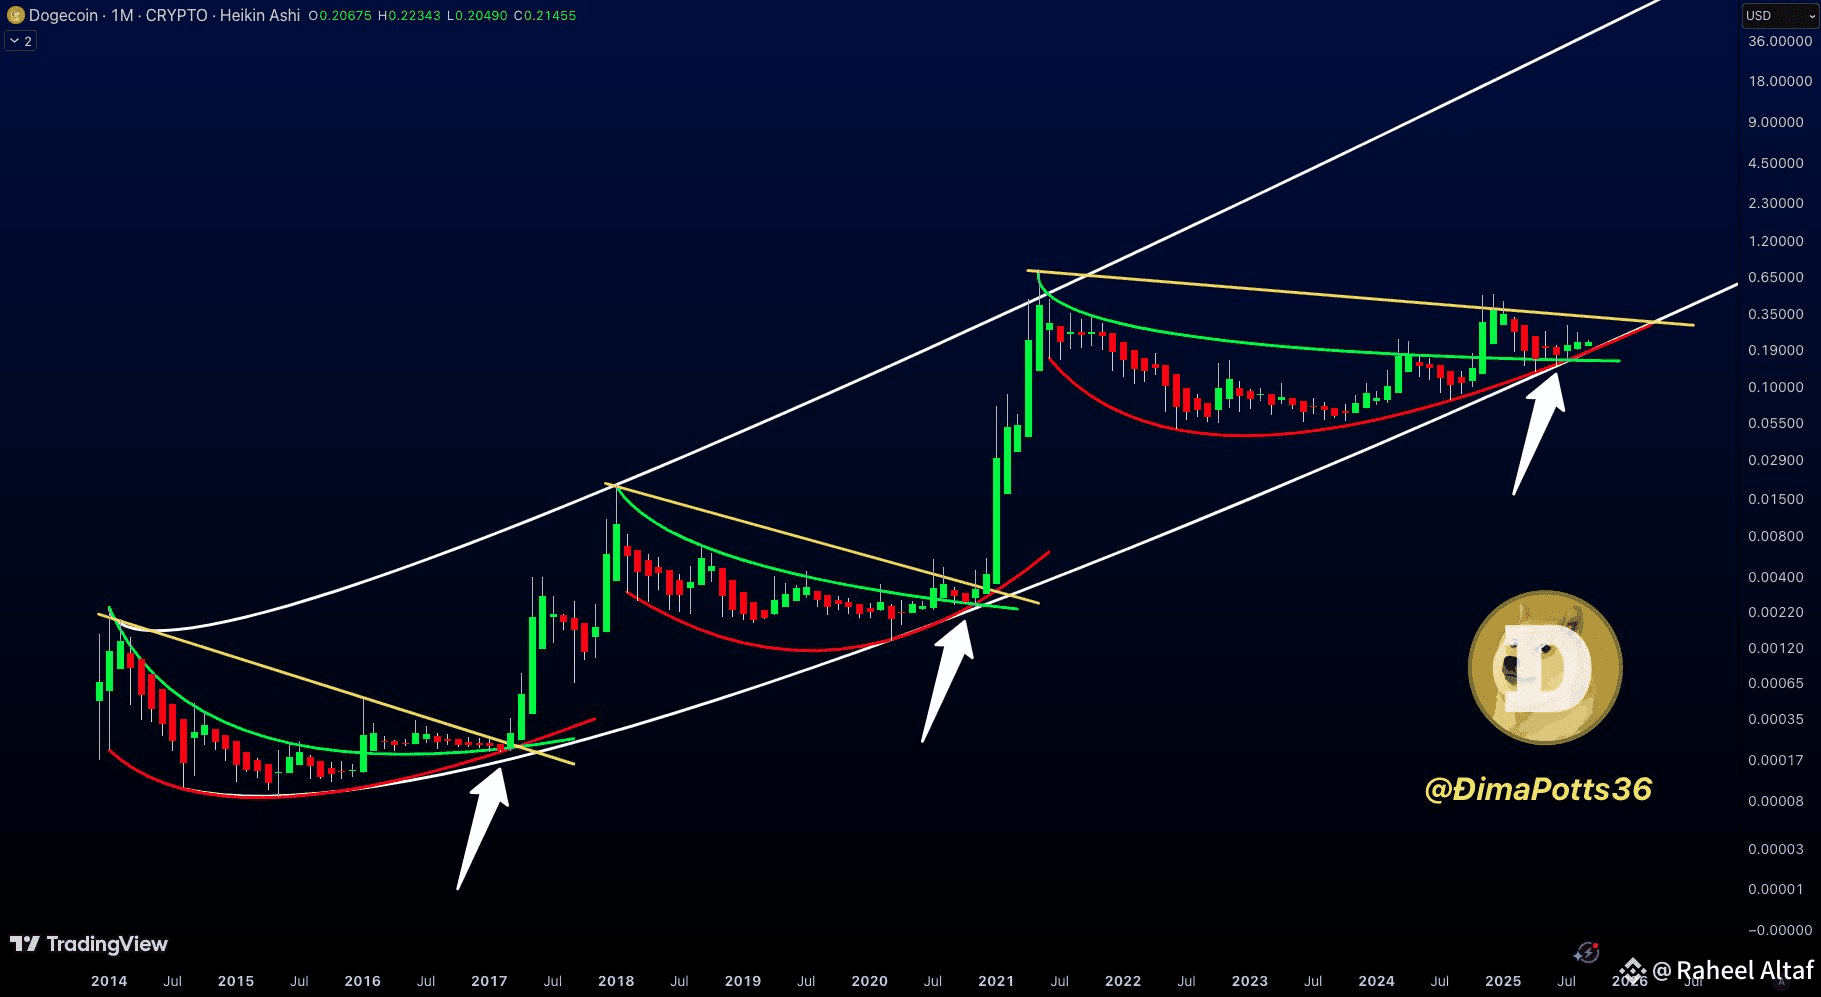
Task: Click the Binance diamond logo watermark
Action: [x=1632, y=970]
